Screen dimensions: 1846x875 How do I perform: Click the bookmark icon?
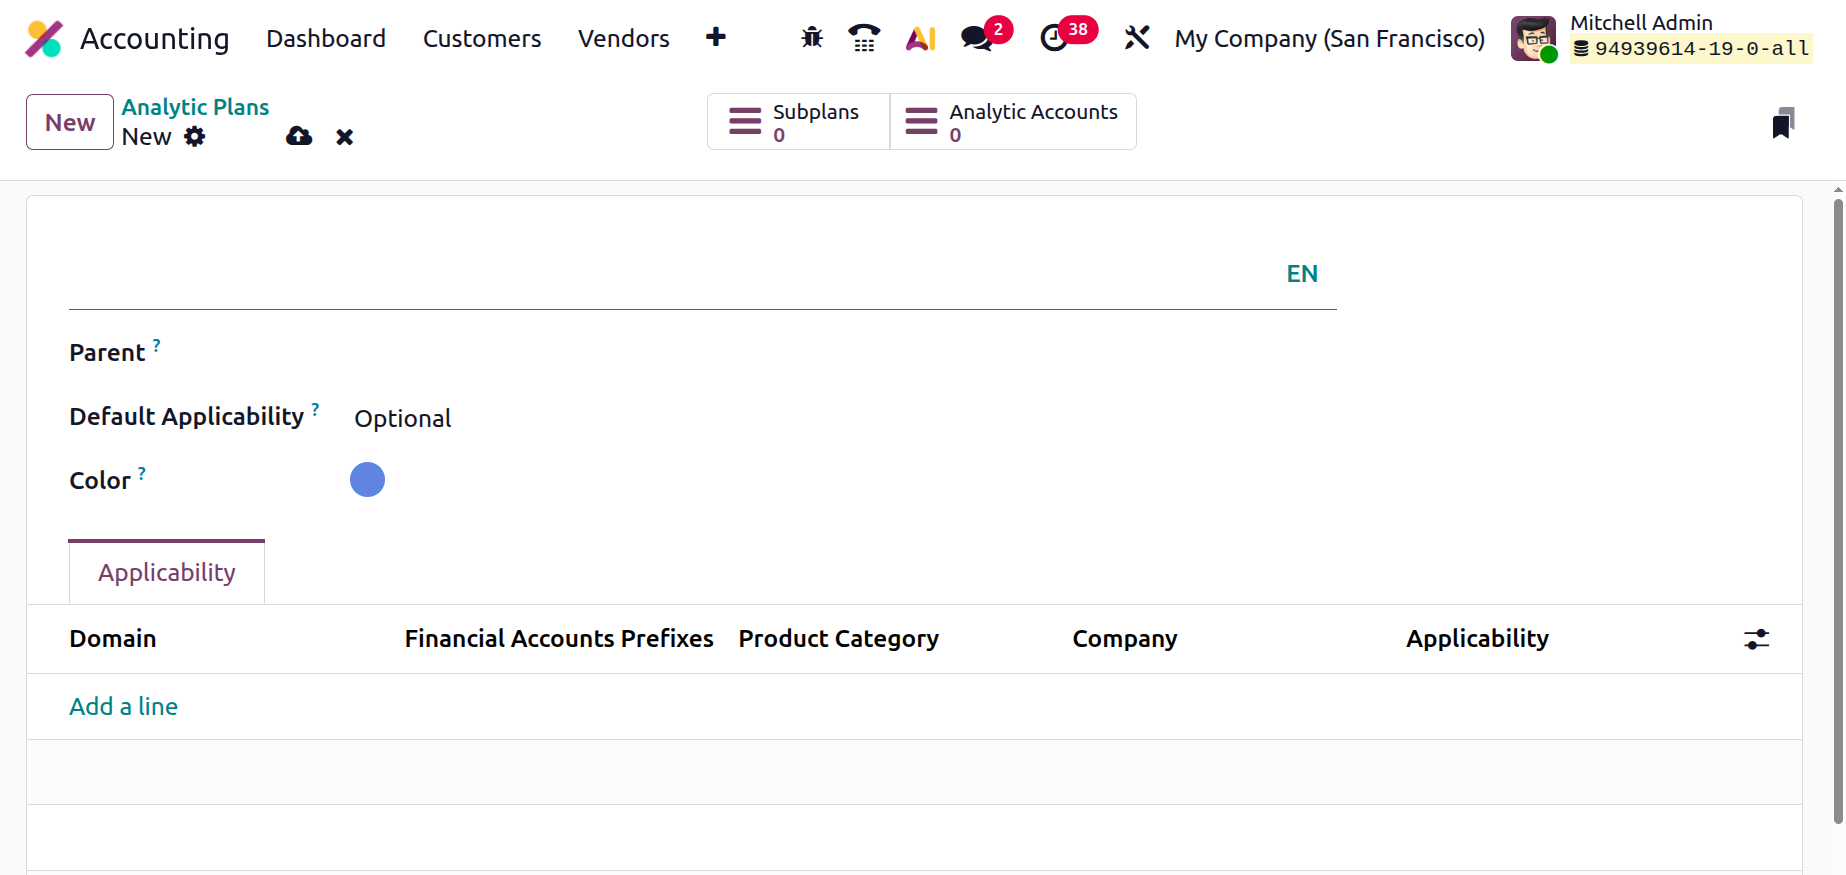(1782, 123)
